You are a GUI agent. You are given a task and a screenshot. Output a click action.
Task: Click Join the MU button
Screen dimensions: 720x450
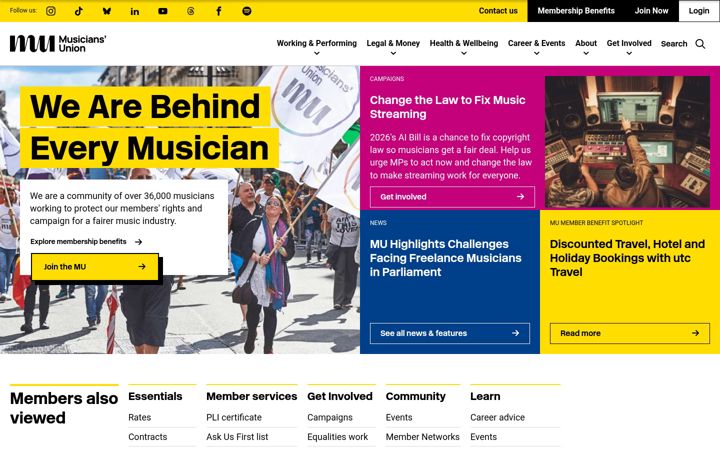[x=95, y=267]
